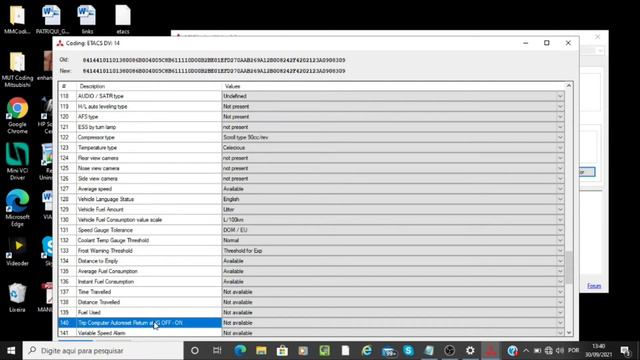Launch Microsoft Edge desktop shortcut
The image size is (640, 360).
pos(17,208)
